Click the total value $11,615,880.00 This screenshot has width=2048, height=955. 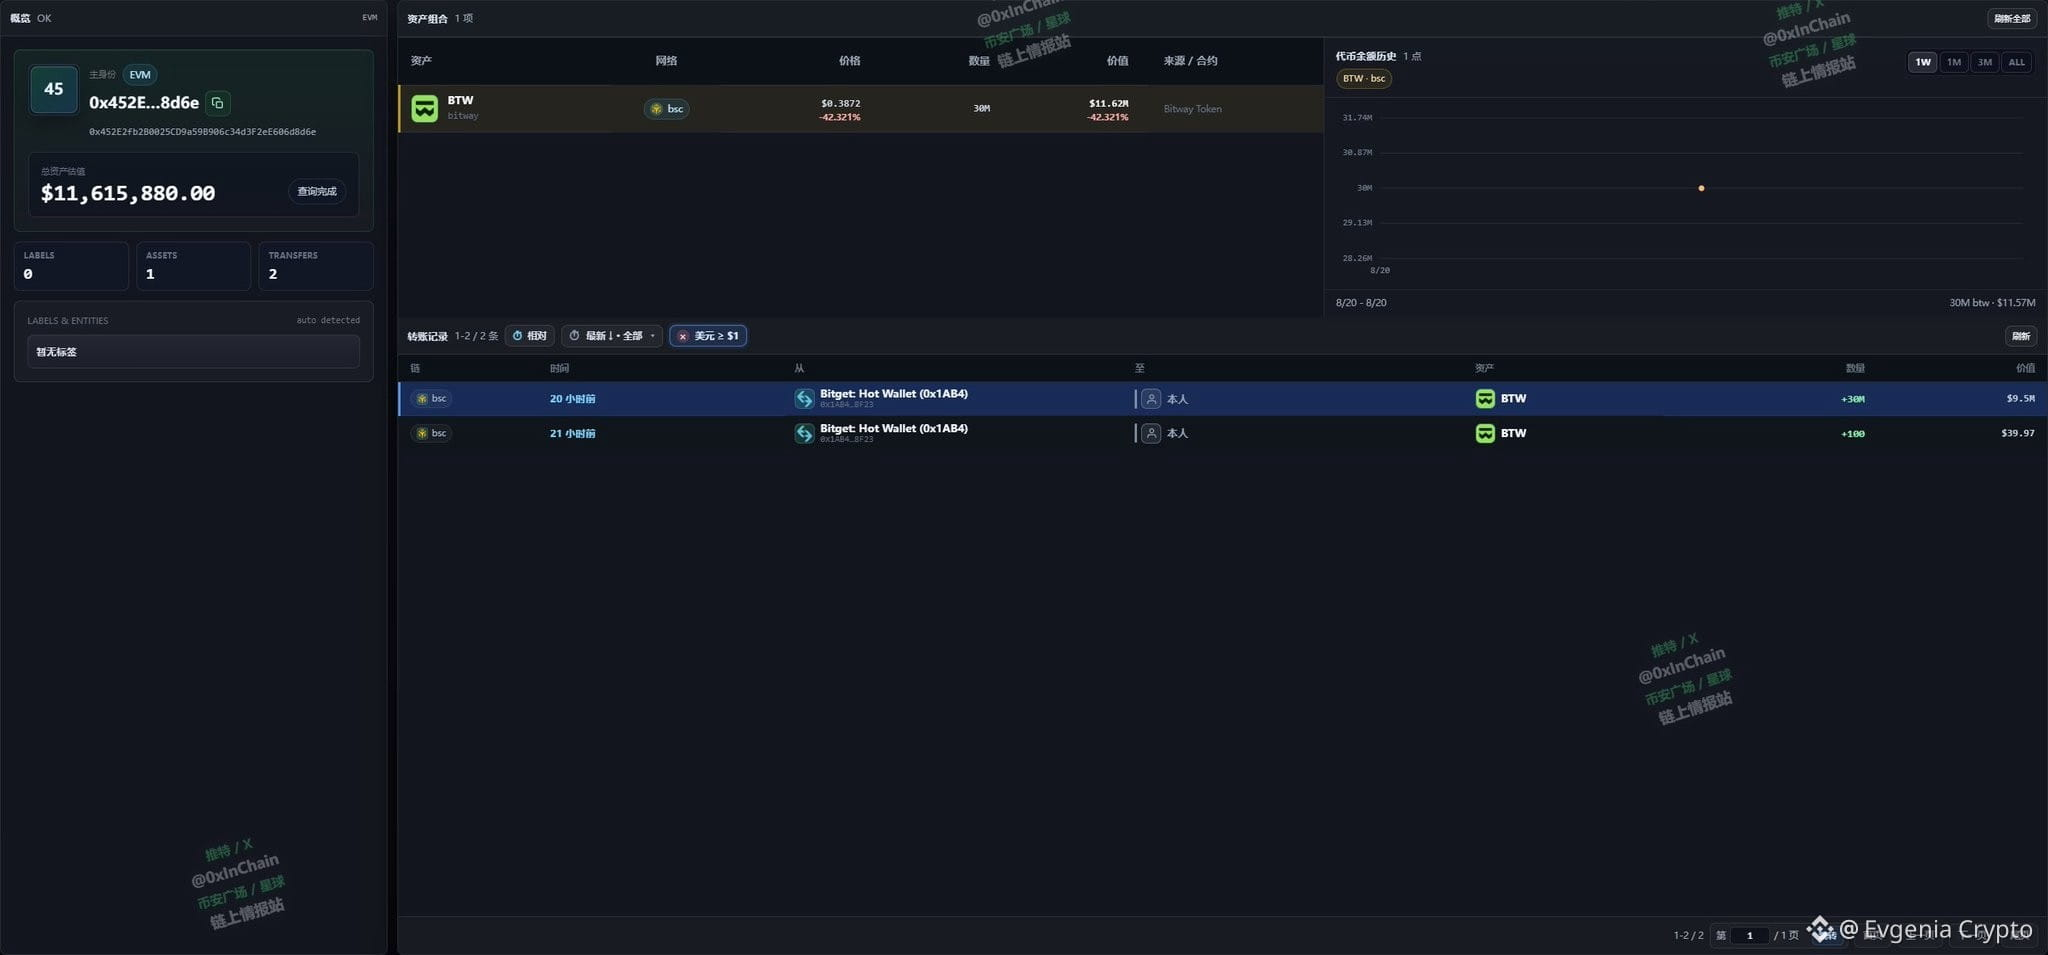(128, 193)
